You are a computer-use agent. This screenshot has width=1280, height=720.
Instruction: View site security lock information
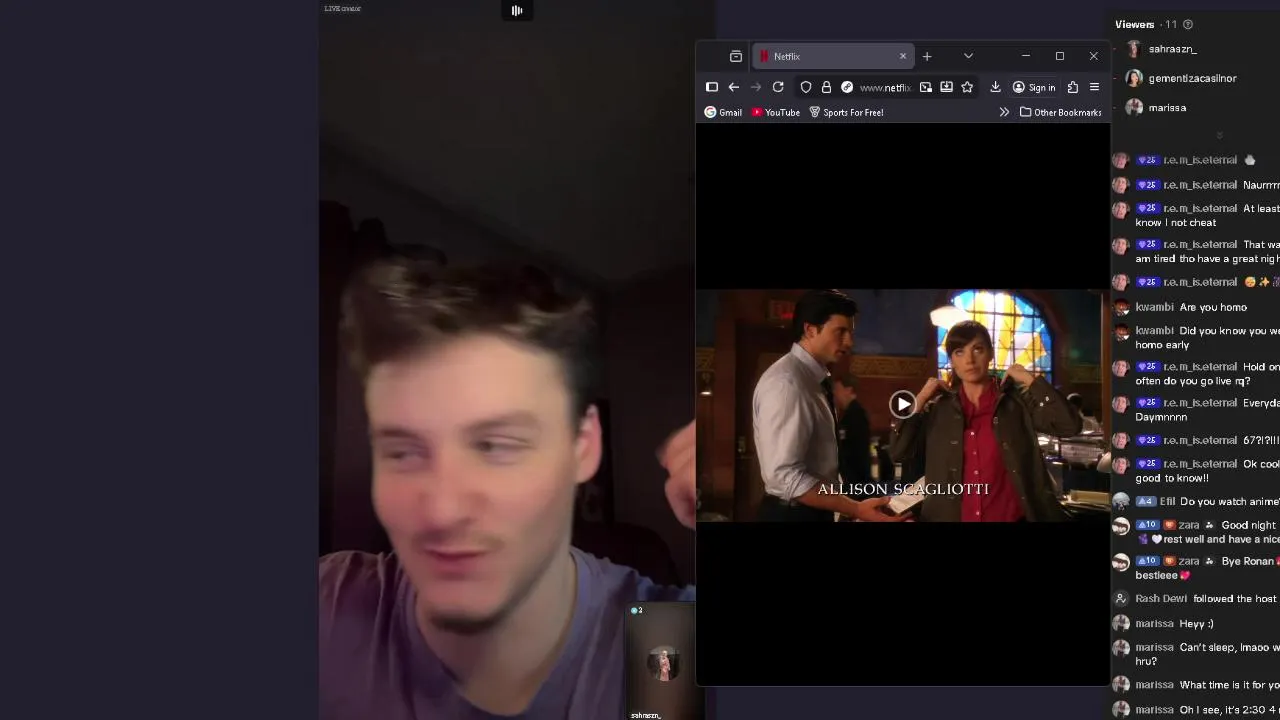click(826, 87)
